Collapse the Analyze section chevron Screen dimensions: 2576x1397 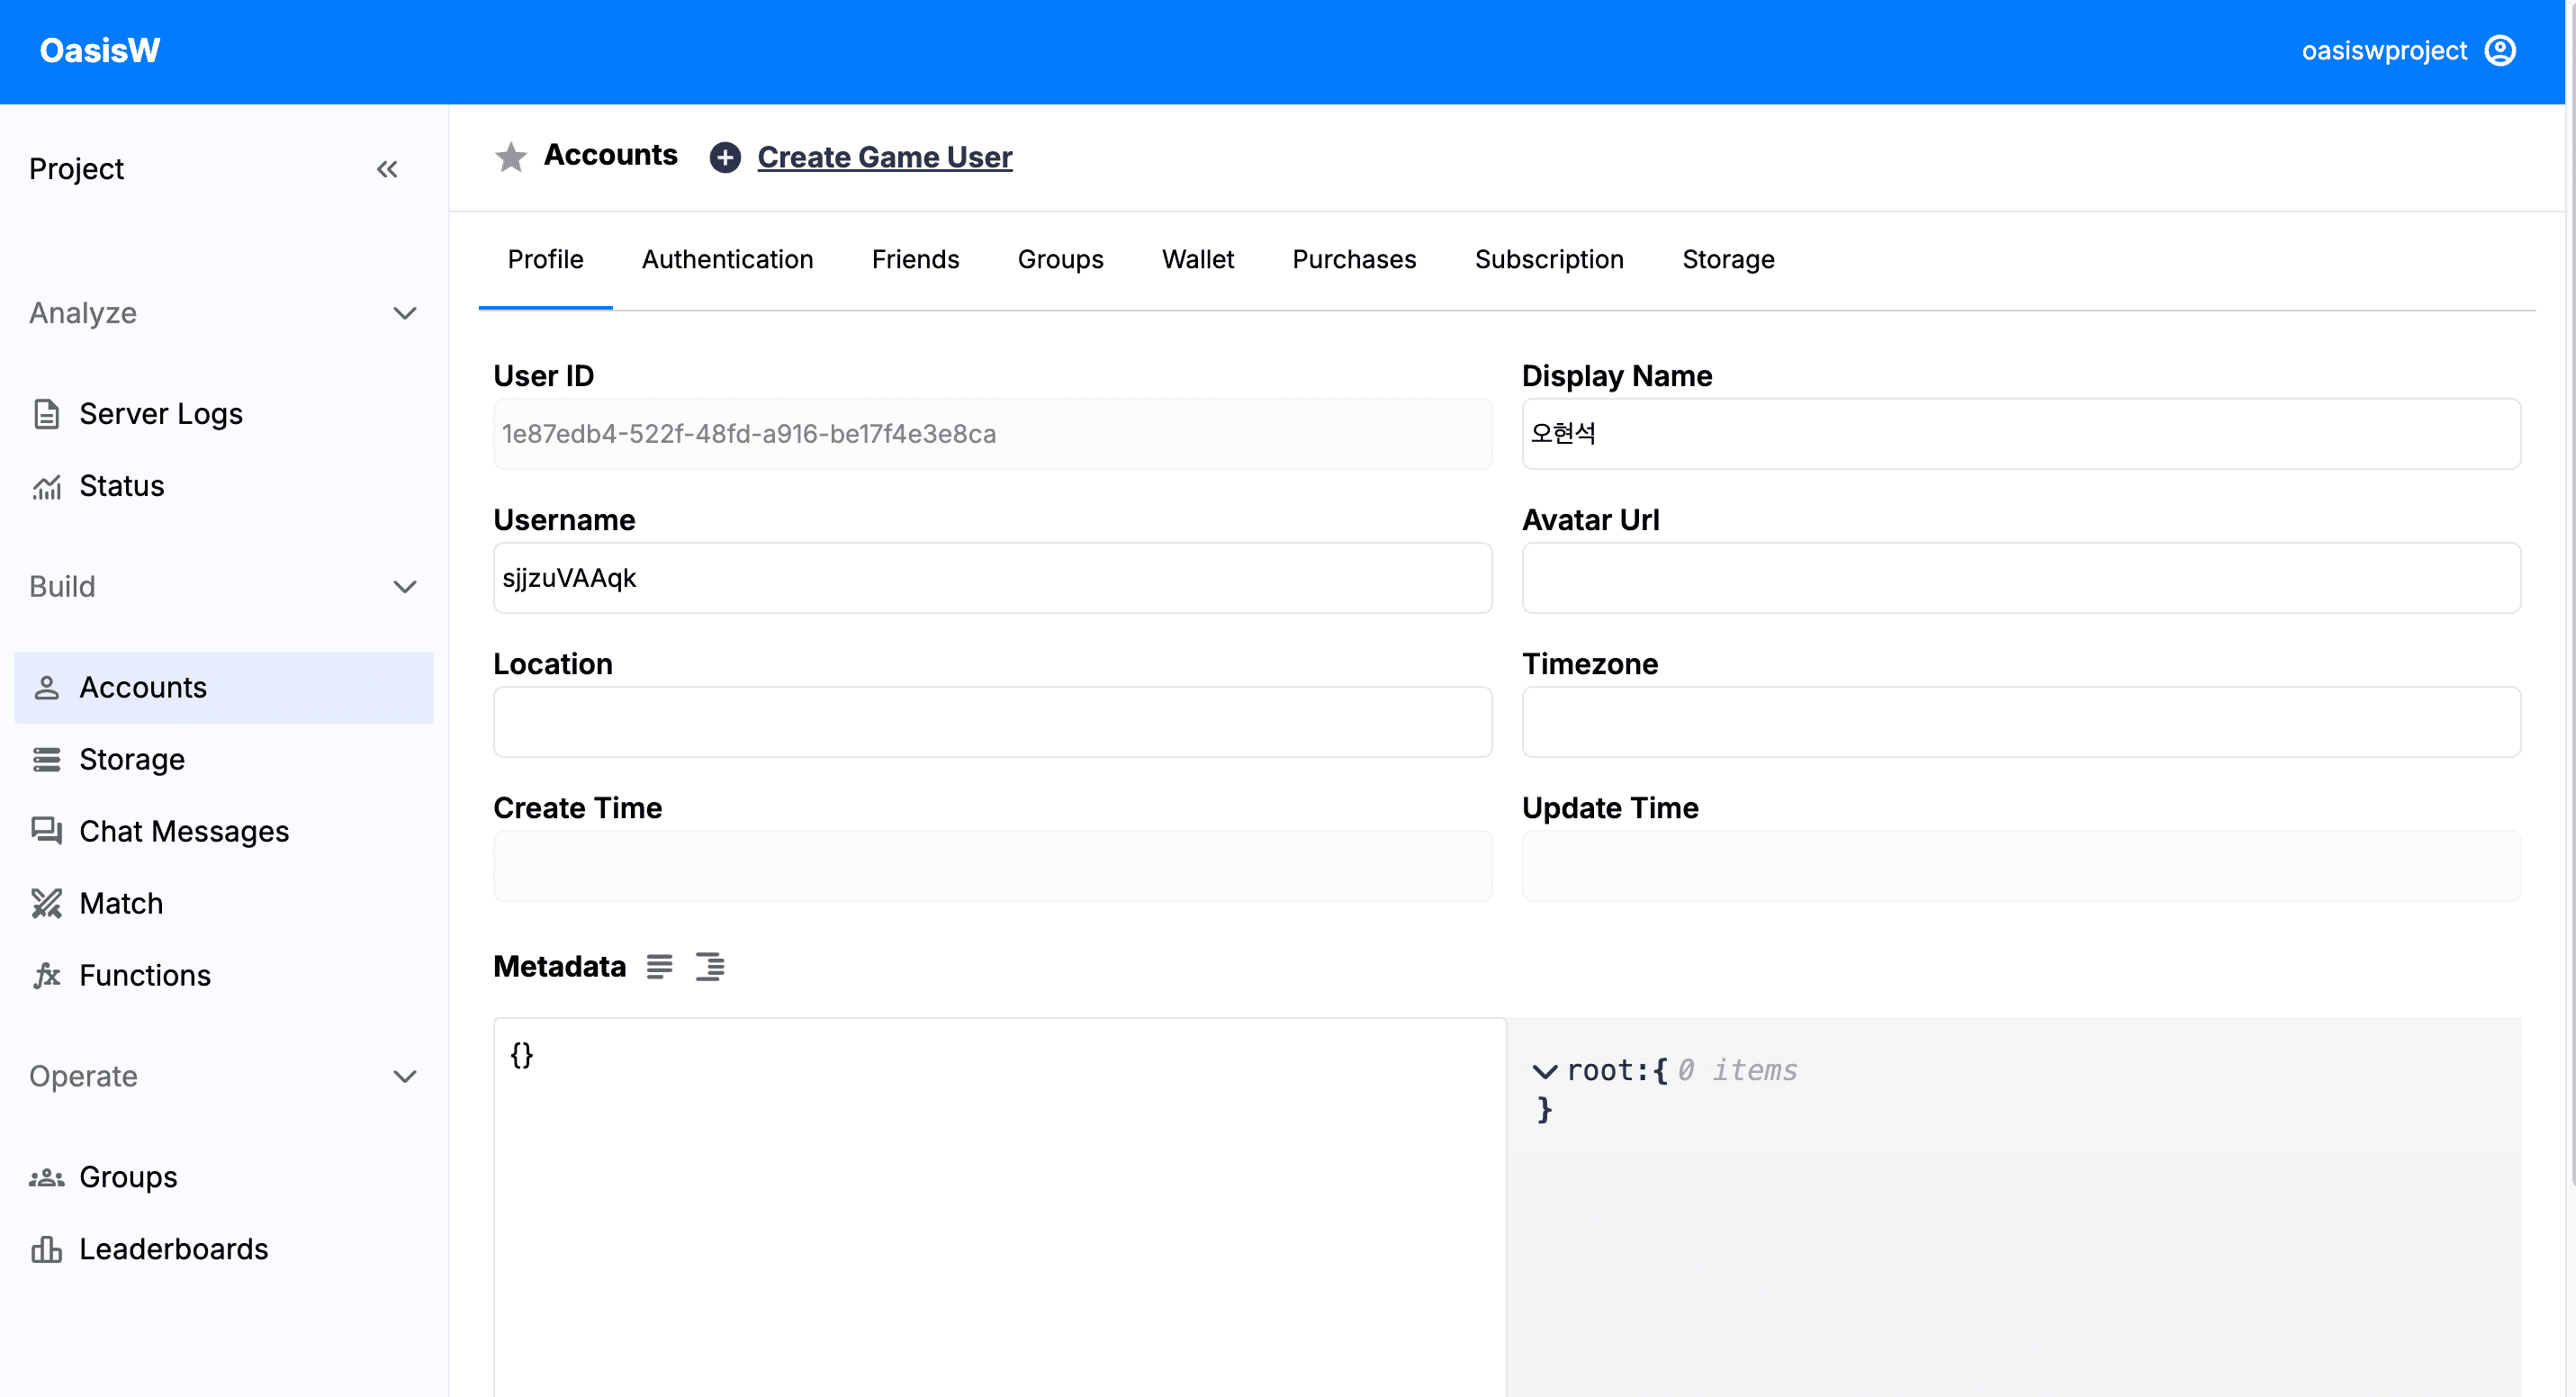click(404, 313)
